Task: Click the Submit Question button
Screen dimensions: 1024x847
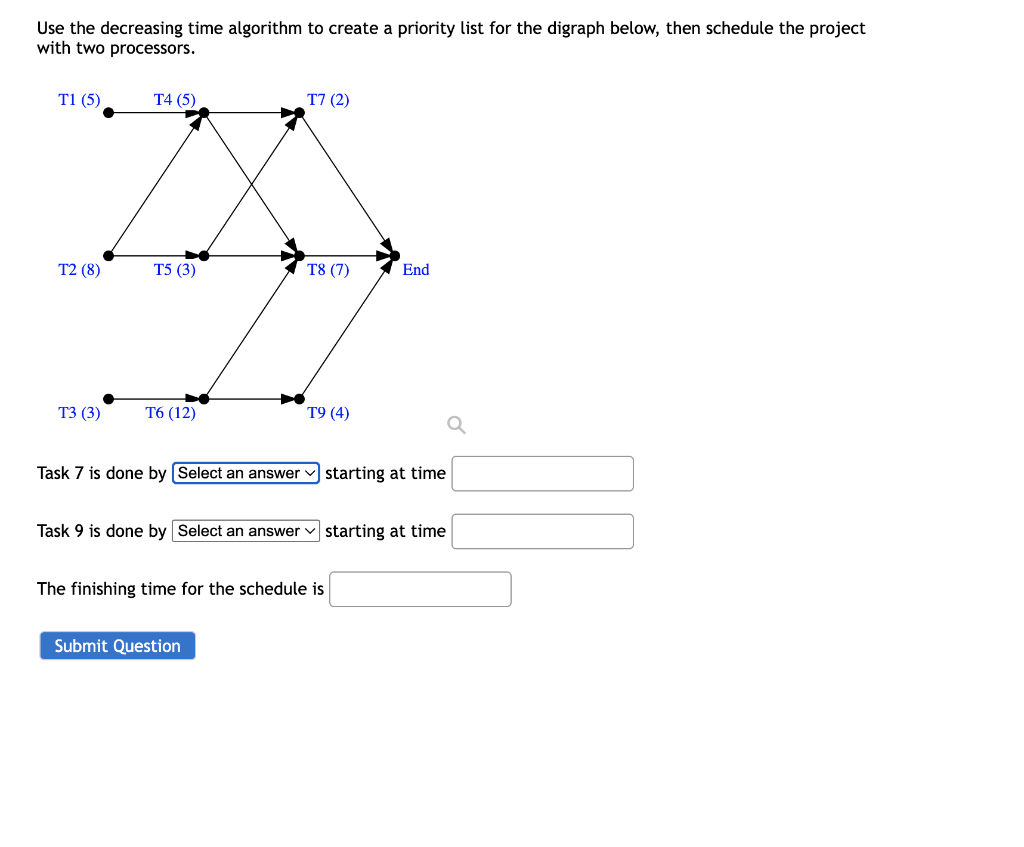Action: (x=117, y=645)
